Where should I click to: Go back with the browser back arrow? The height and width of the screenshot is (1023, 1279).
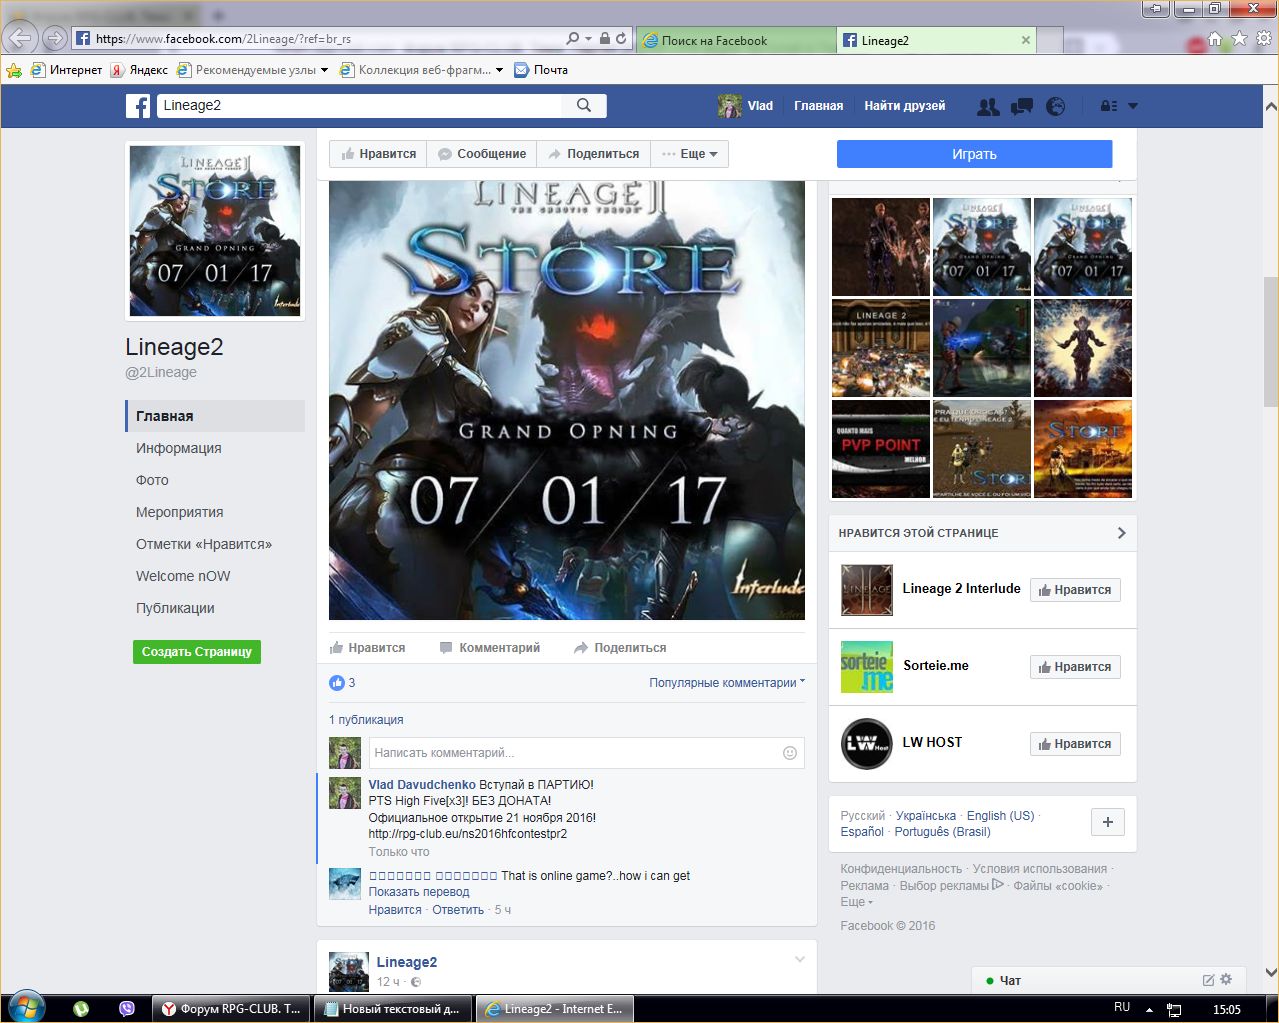click(20, 39)
